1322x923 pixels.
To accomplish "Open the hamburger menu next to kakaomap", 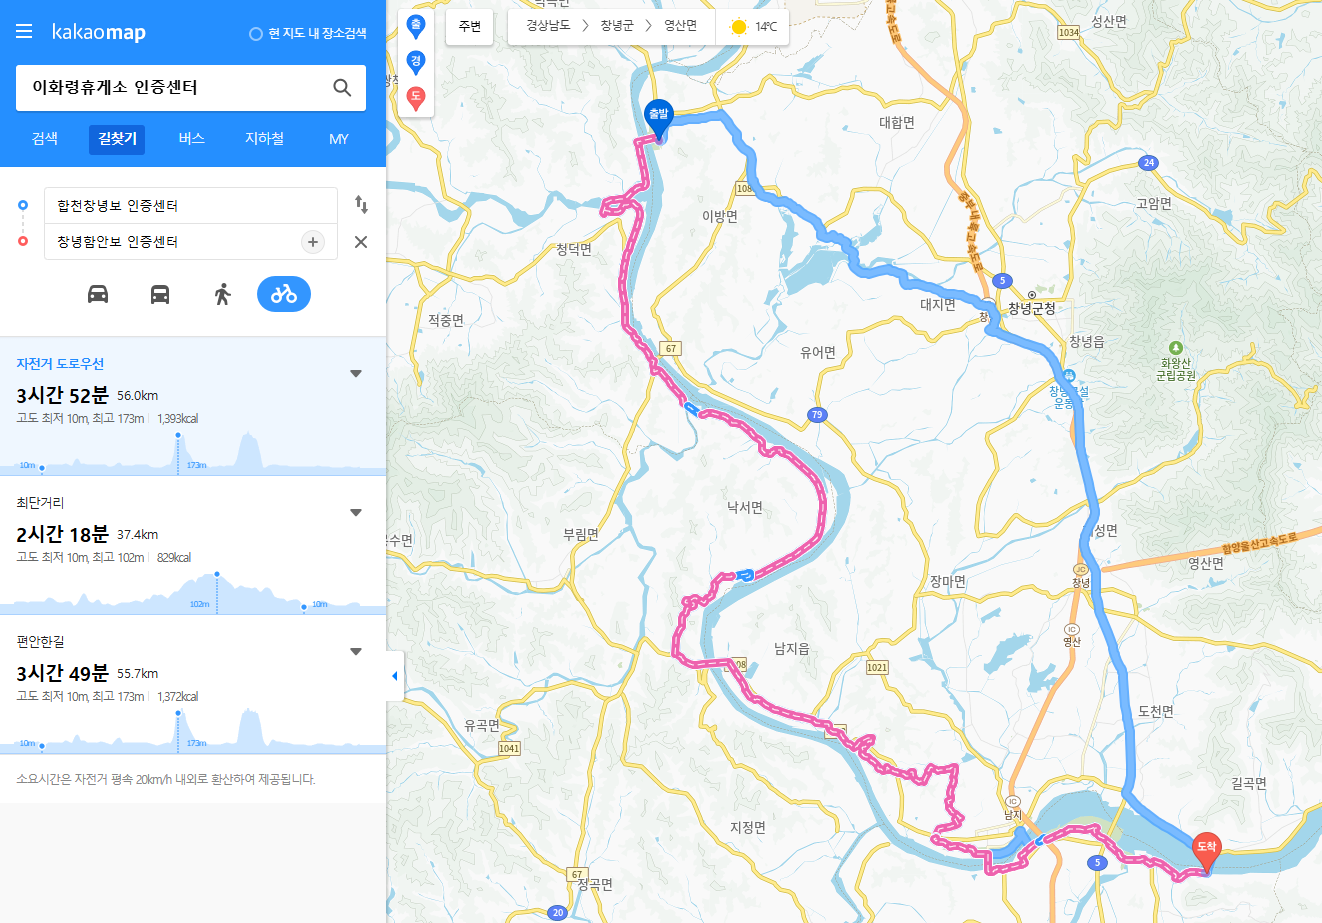I will [x=24, y=32].
